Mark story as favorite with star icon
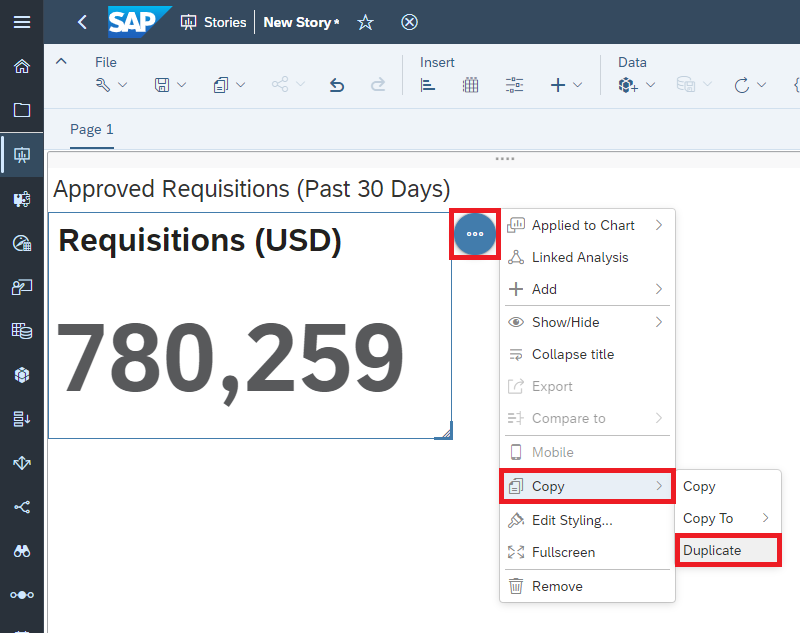Viewport: 800px width, 637px height. [365, 22]
